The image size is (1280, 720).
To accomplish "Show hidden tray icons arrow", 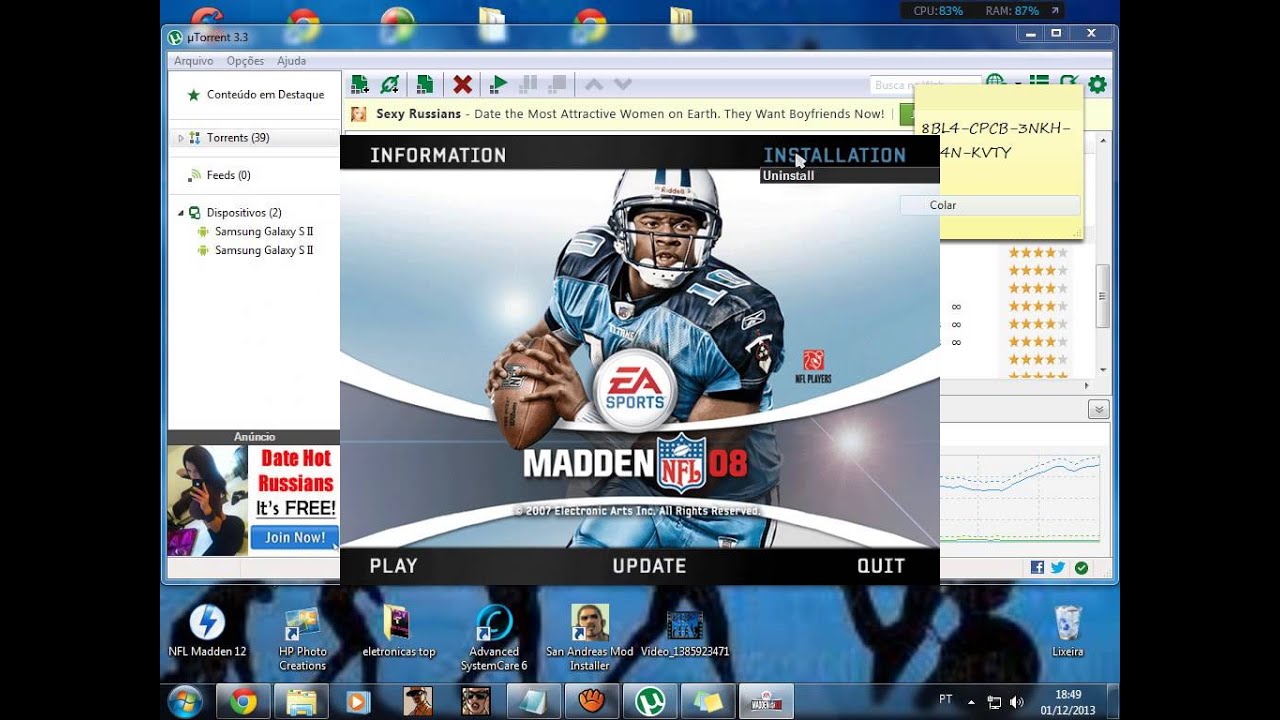I will [x=971, y=702].
